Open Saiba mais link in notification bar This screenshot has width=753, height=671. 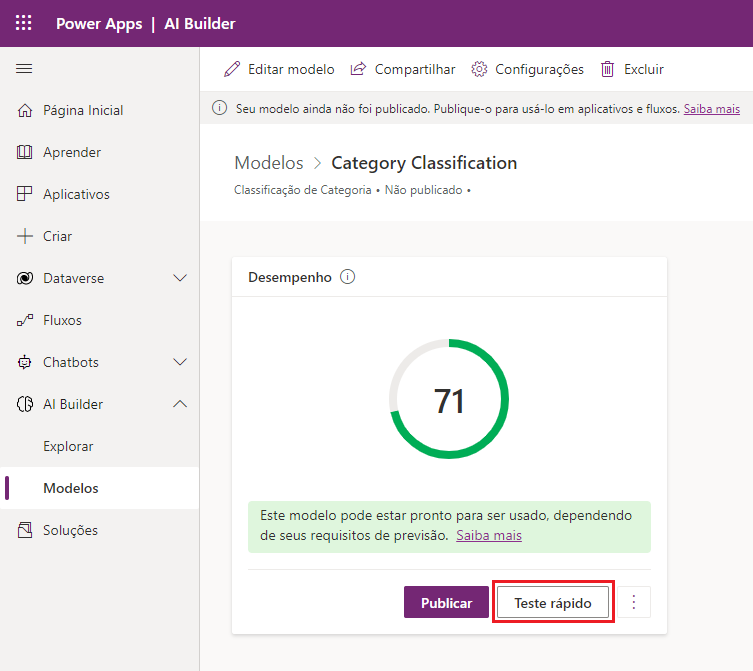[x=712, y=109]
